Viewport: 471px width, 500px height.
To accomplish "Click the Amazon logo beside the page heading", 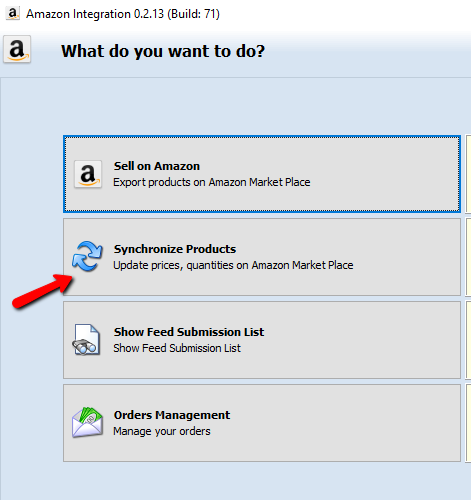I will [x=17, y=49].
